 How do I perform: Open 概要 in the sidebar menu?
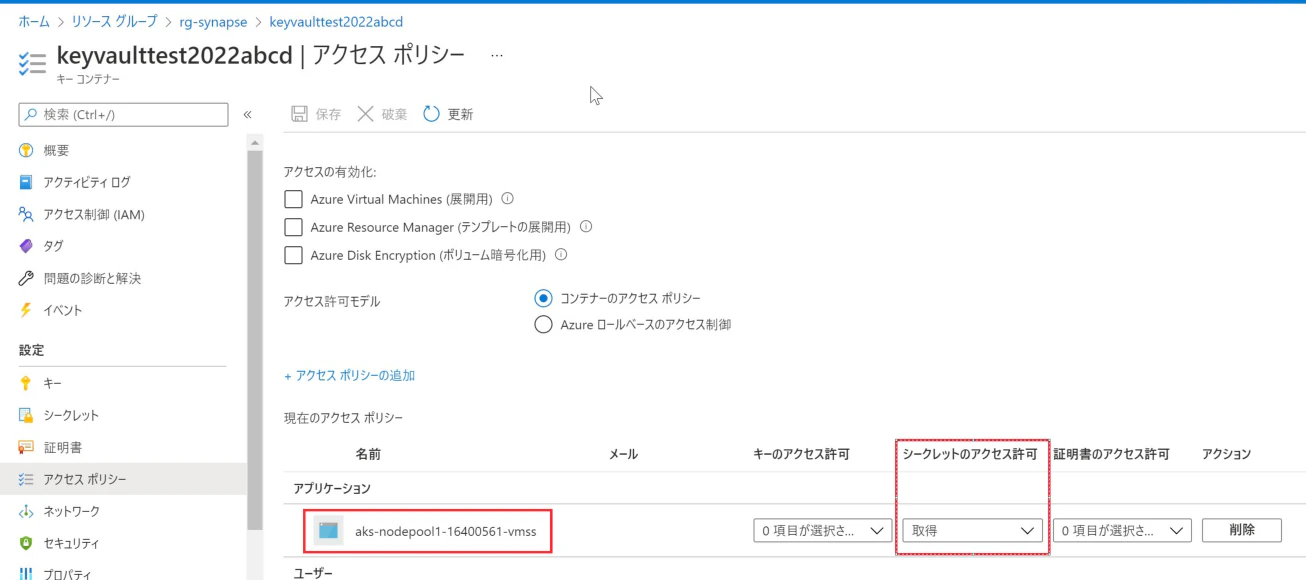pos(56,151)
